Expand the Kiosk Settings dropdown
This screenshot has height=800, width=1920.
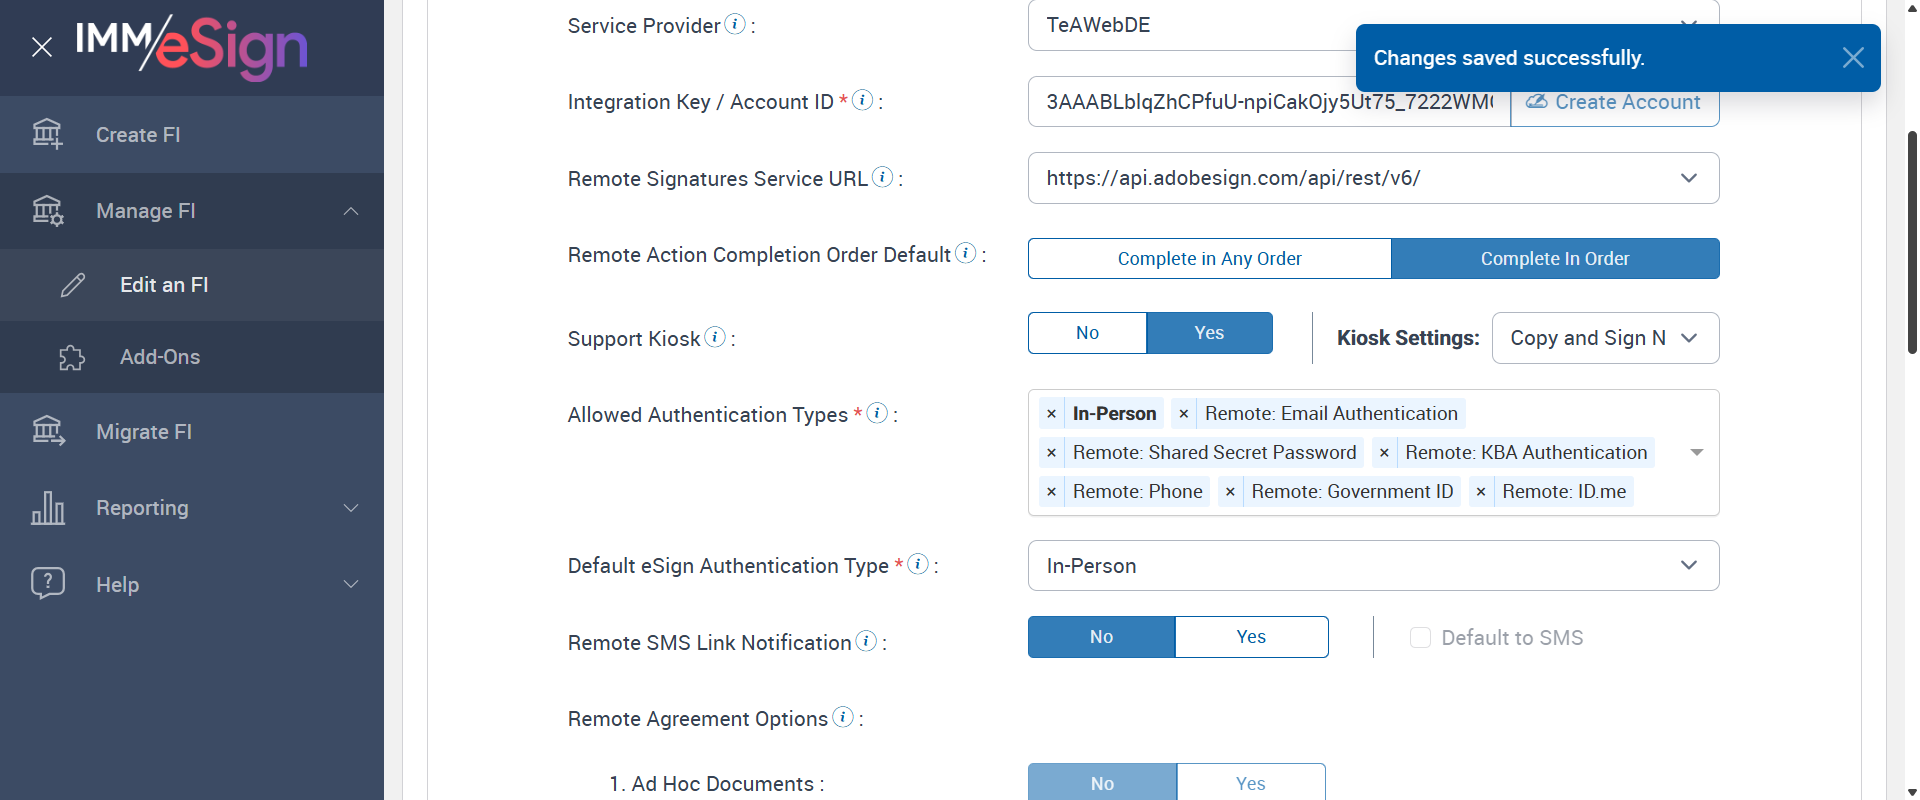point(1688,338)
